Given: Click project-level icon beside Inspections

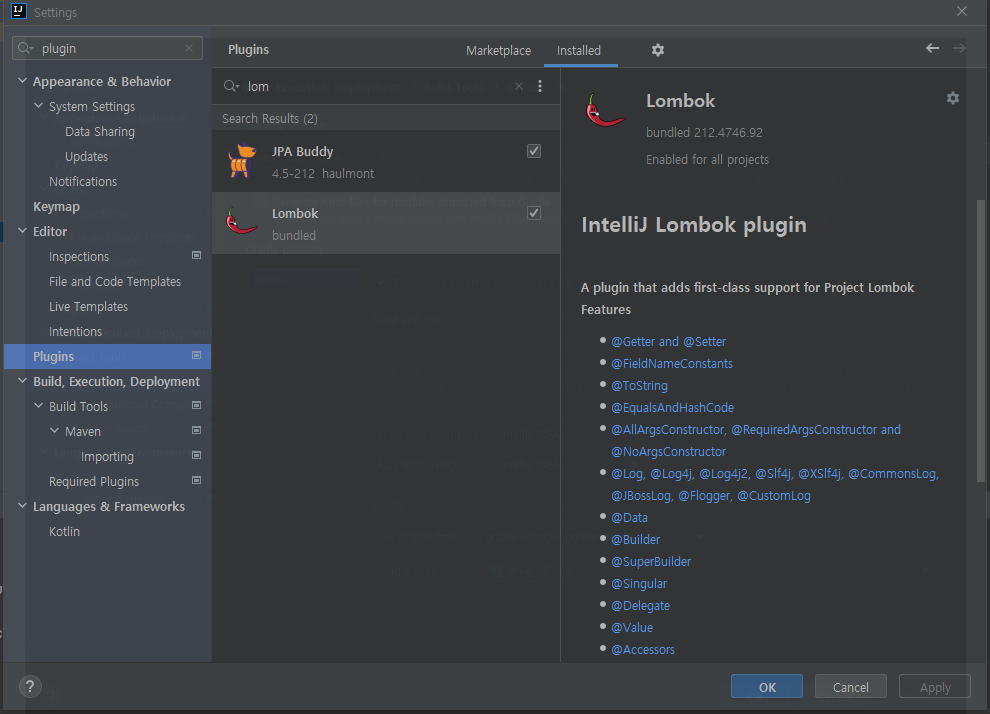Looking at the screenshot, I should pos(196,256).
